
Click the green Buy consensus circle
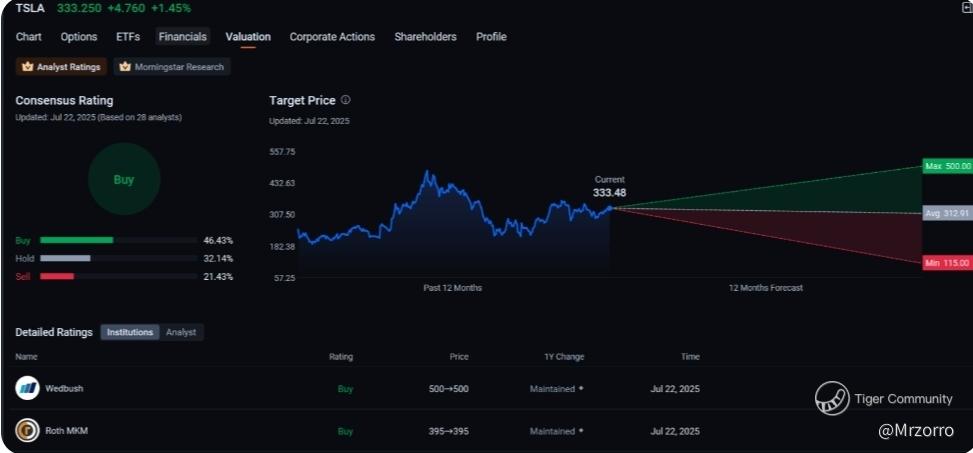click(124, 180)
